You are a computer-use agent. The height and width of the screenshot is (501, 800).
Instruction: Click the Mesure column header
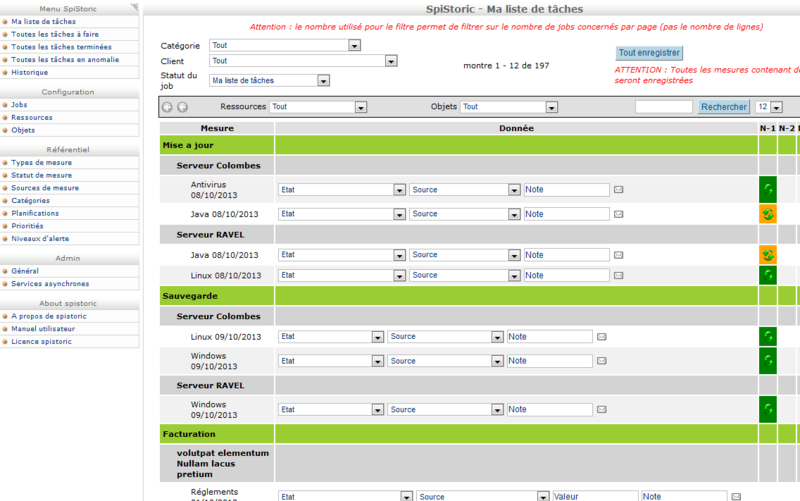click(217, 129)
